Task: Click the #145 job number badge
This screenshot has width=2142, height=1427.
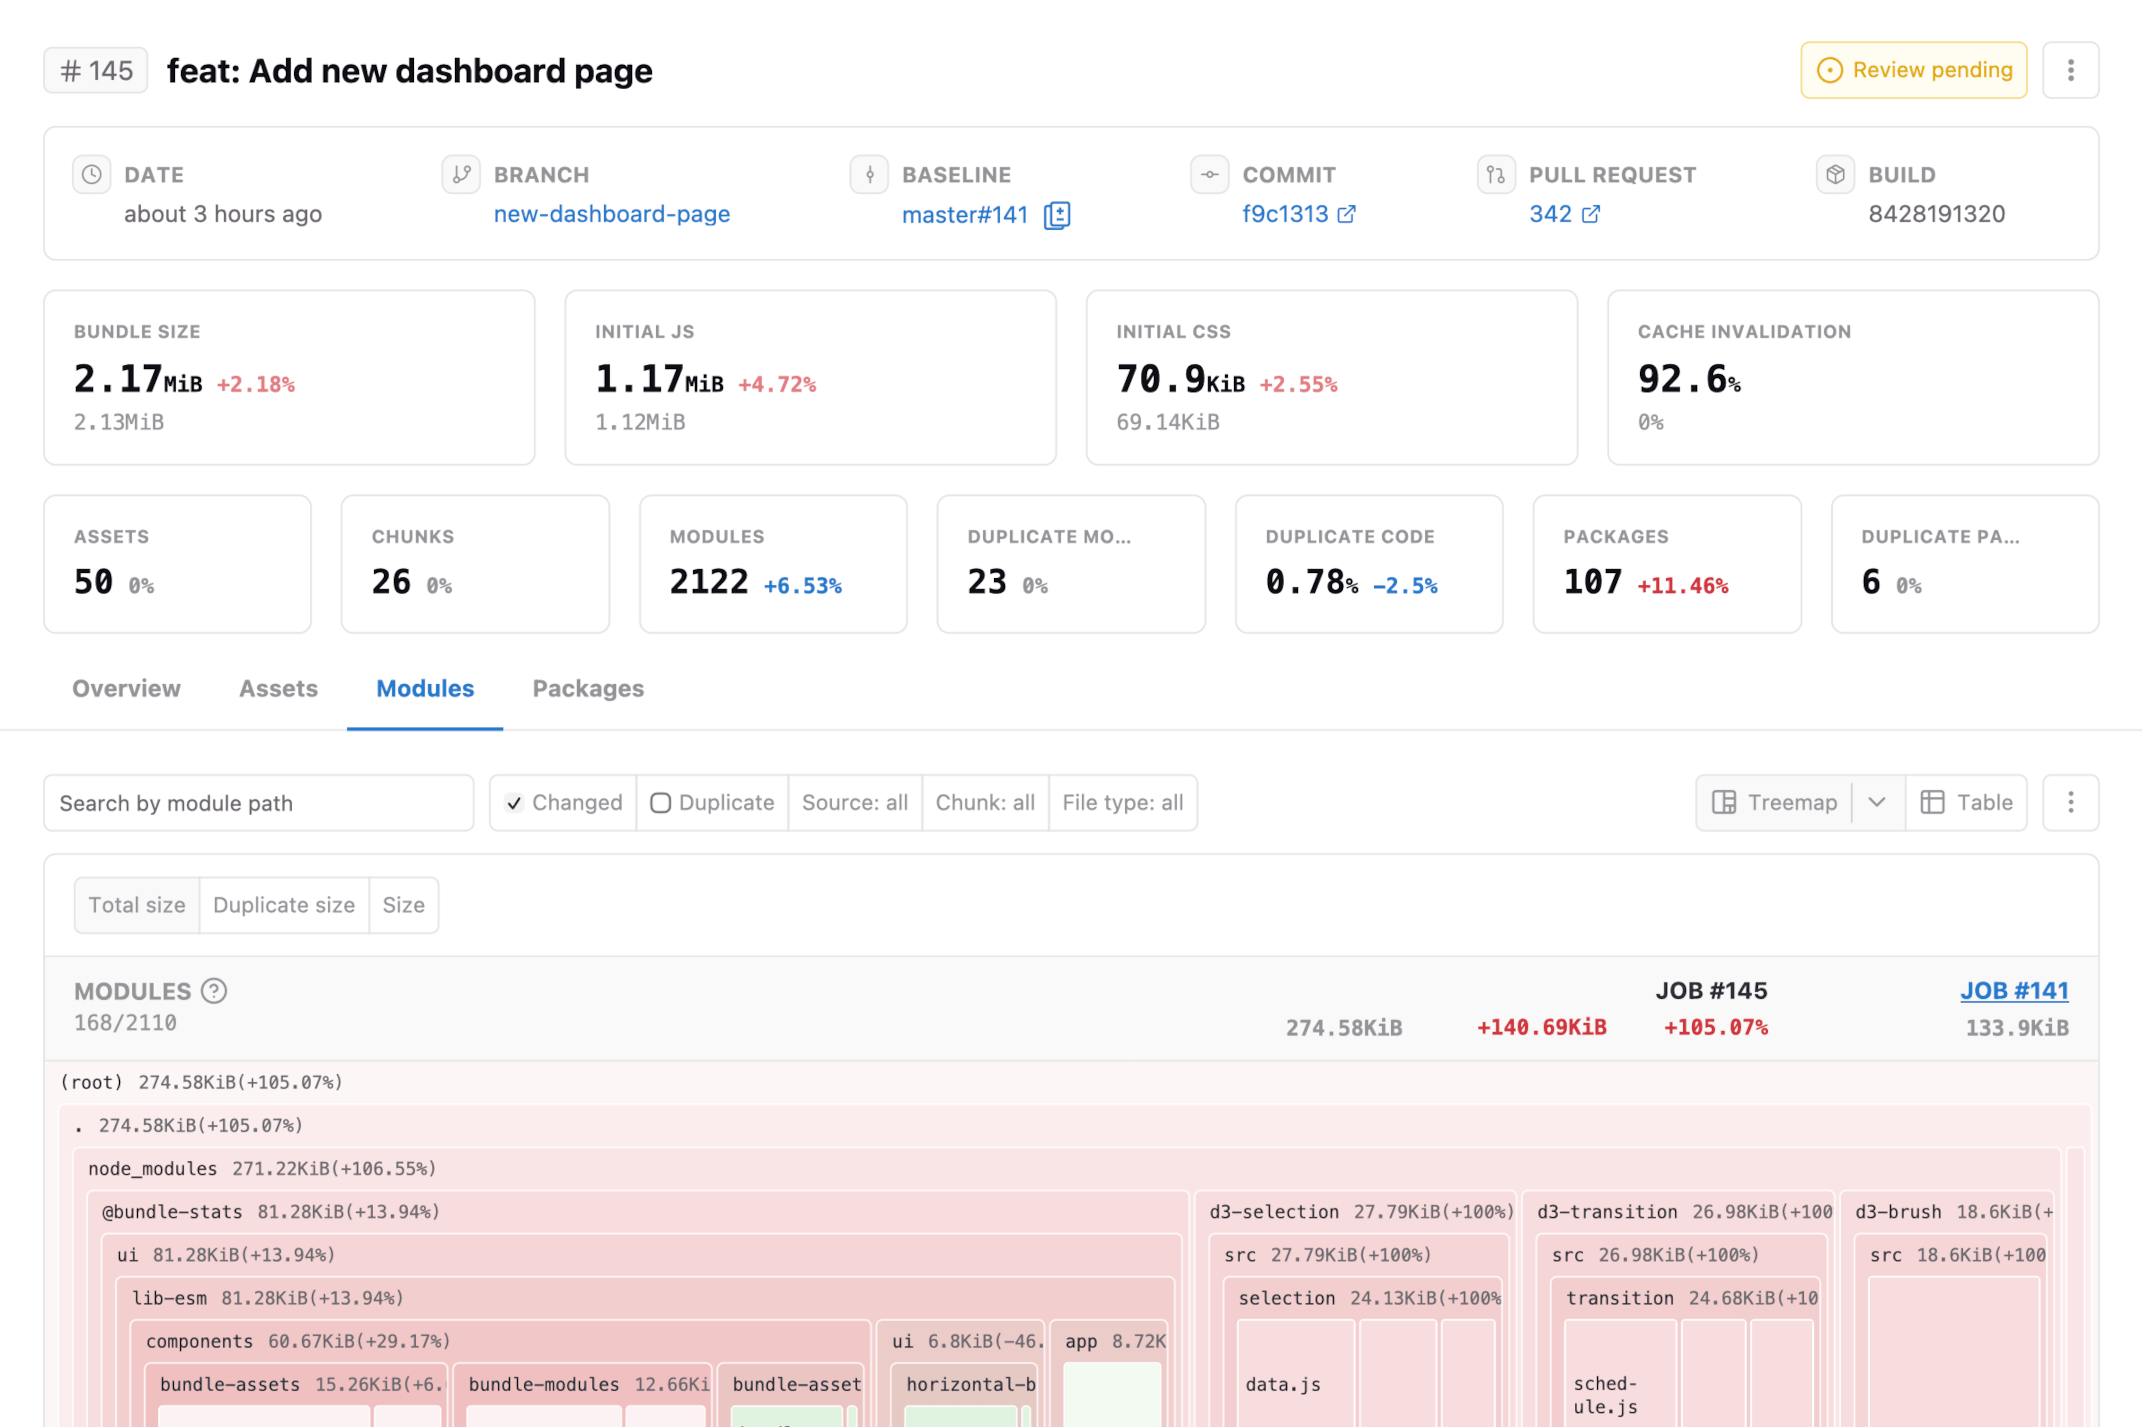Action: [96, 70]
